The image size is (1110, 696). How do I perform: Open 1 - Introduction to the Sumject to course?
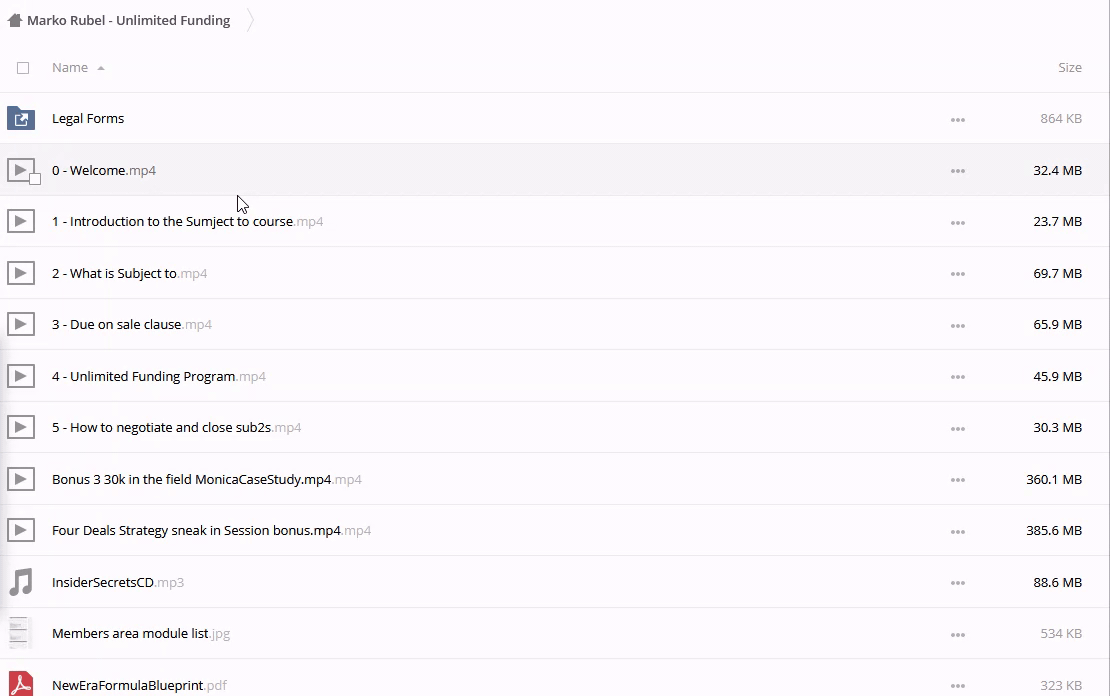click(x=172, y=222)
